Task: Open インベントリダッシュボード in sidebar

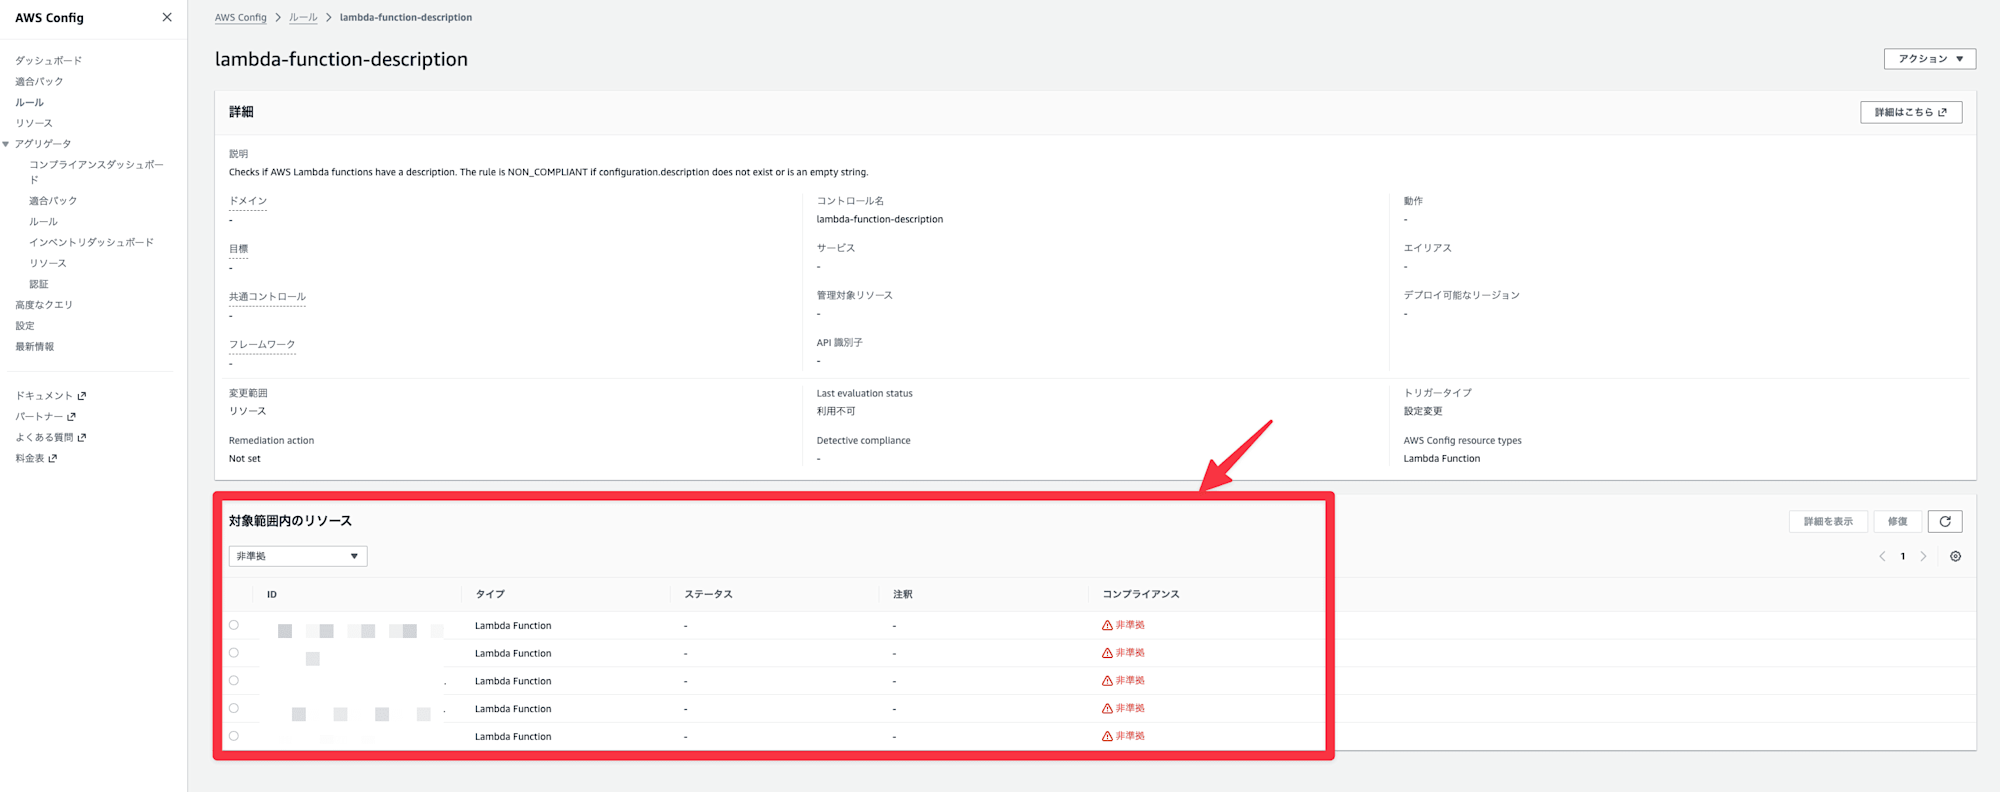Action: (92, 243)
